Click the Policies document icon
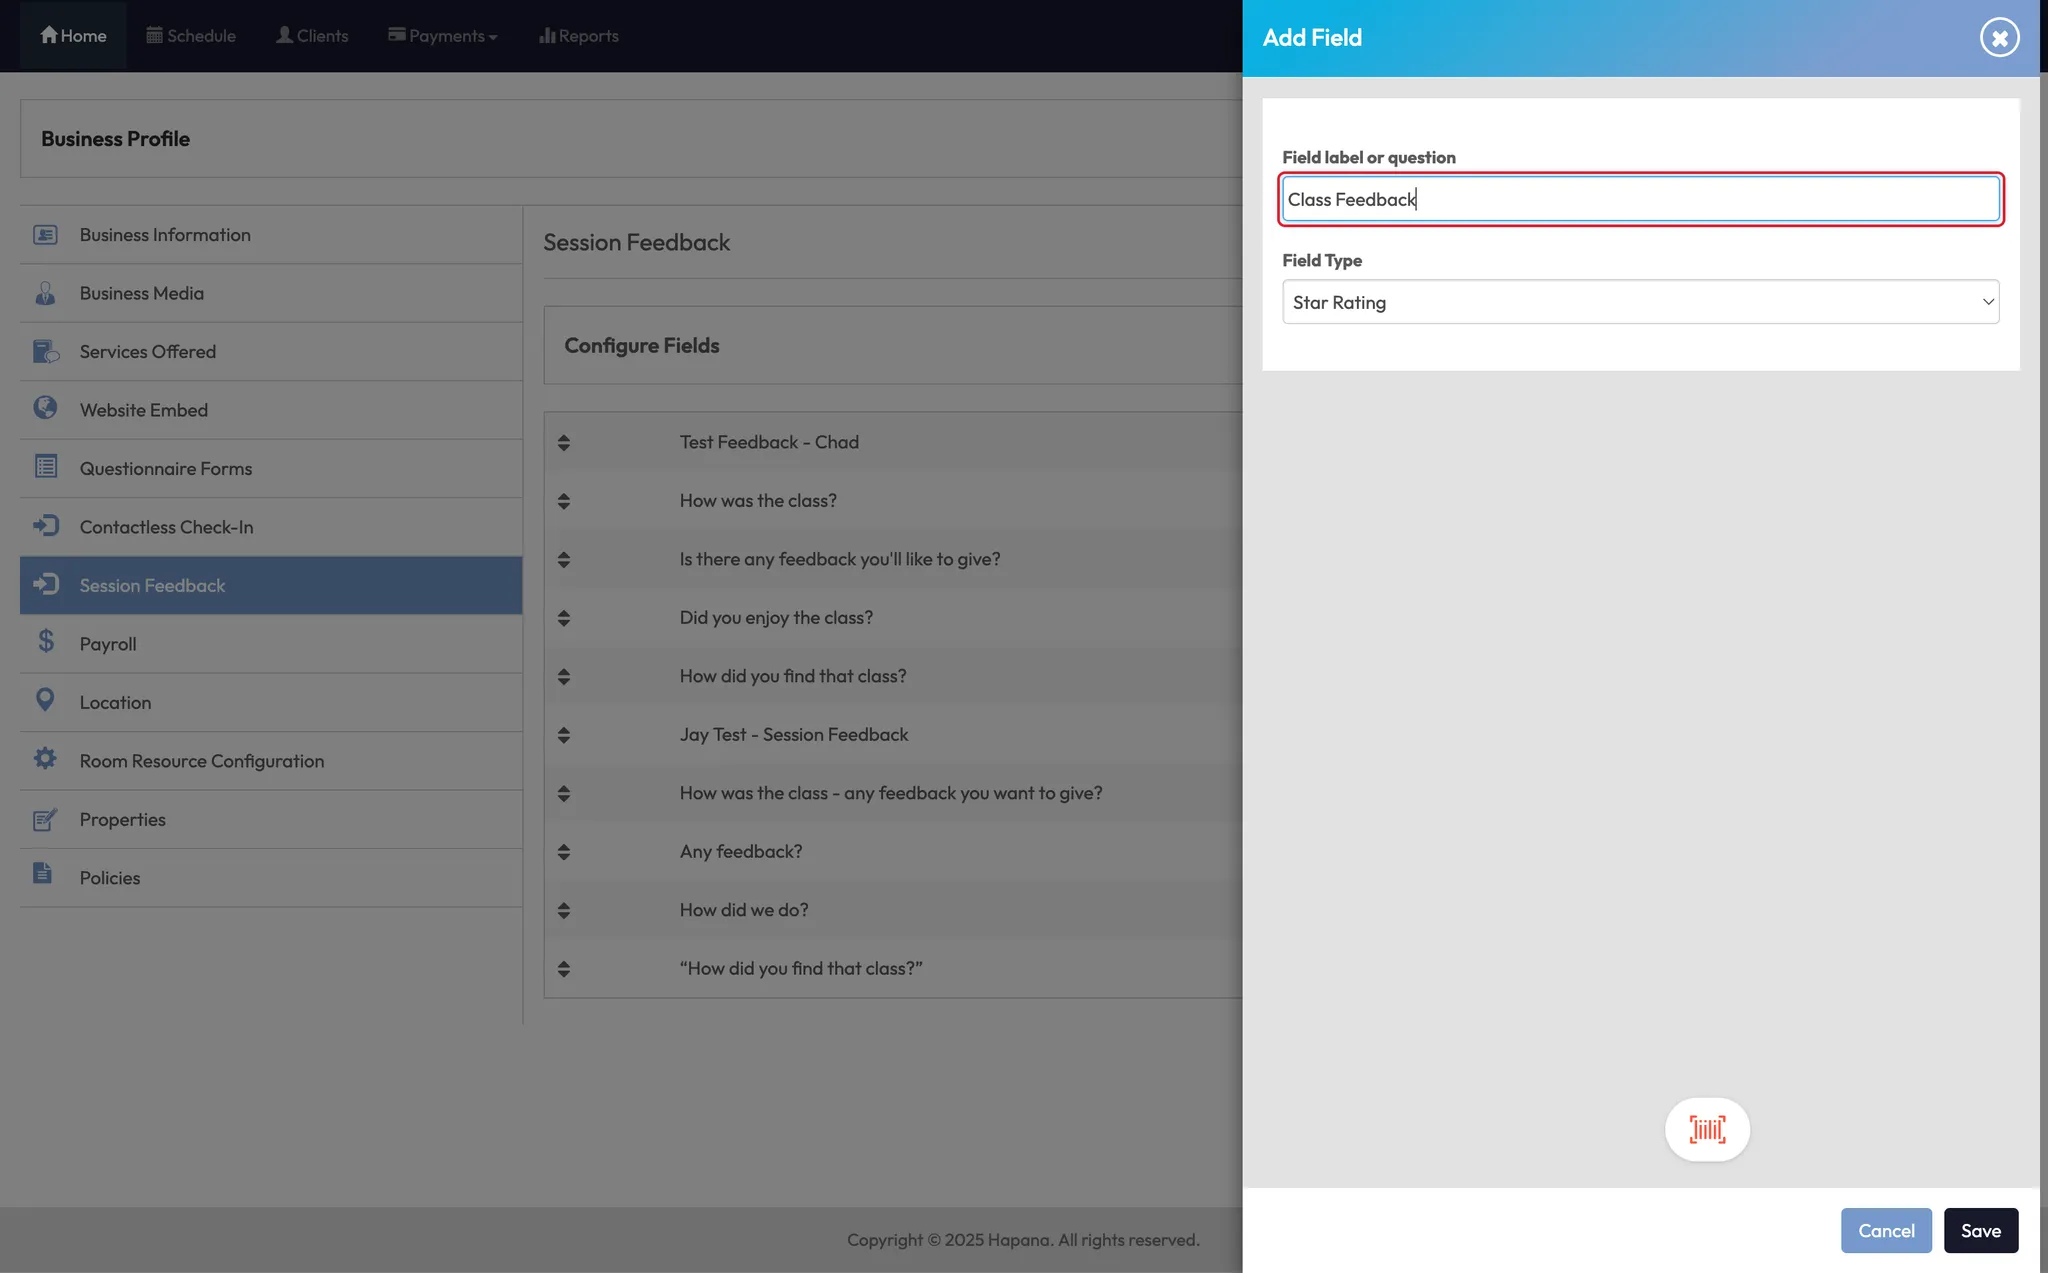Image resolution: width=2048 pixels, height=1273 pixels. coord(43,874)
